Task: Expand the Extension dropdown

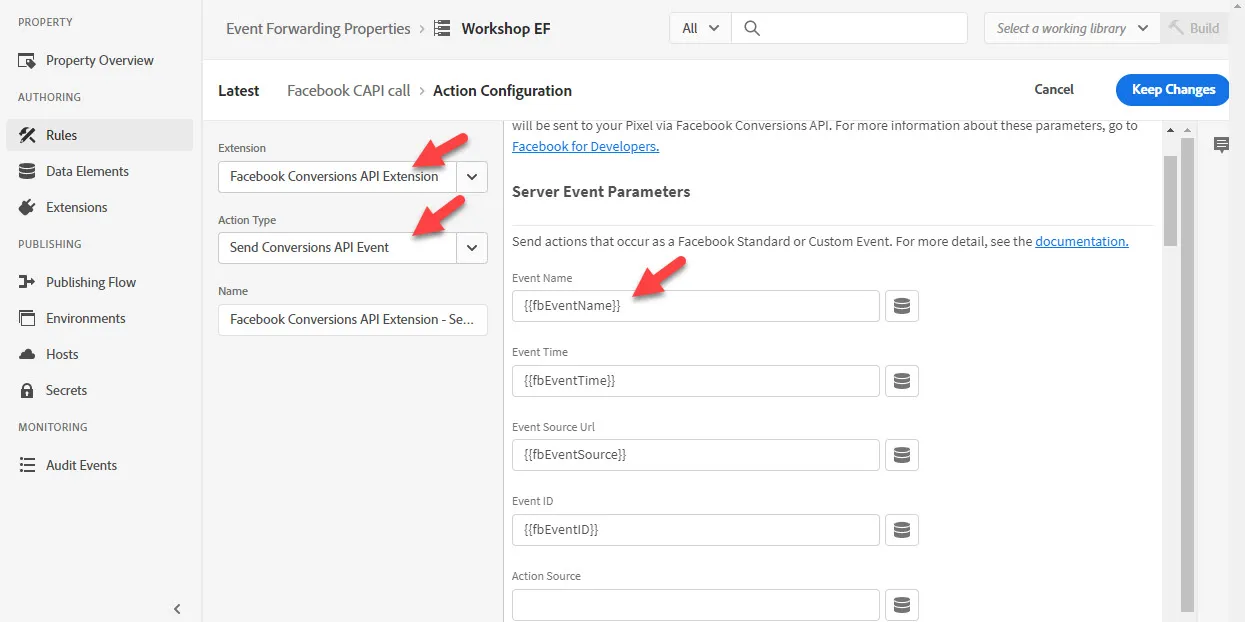Action: [x=472, y=176]
